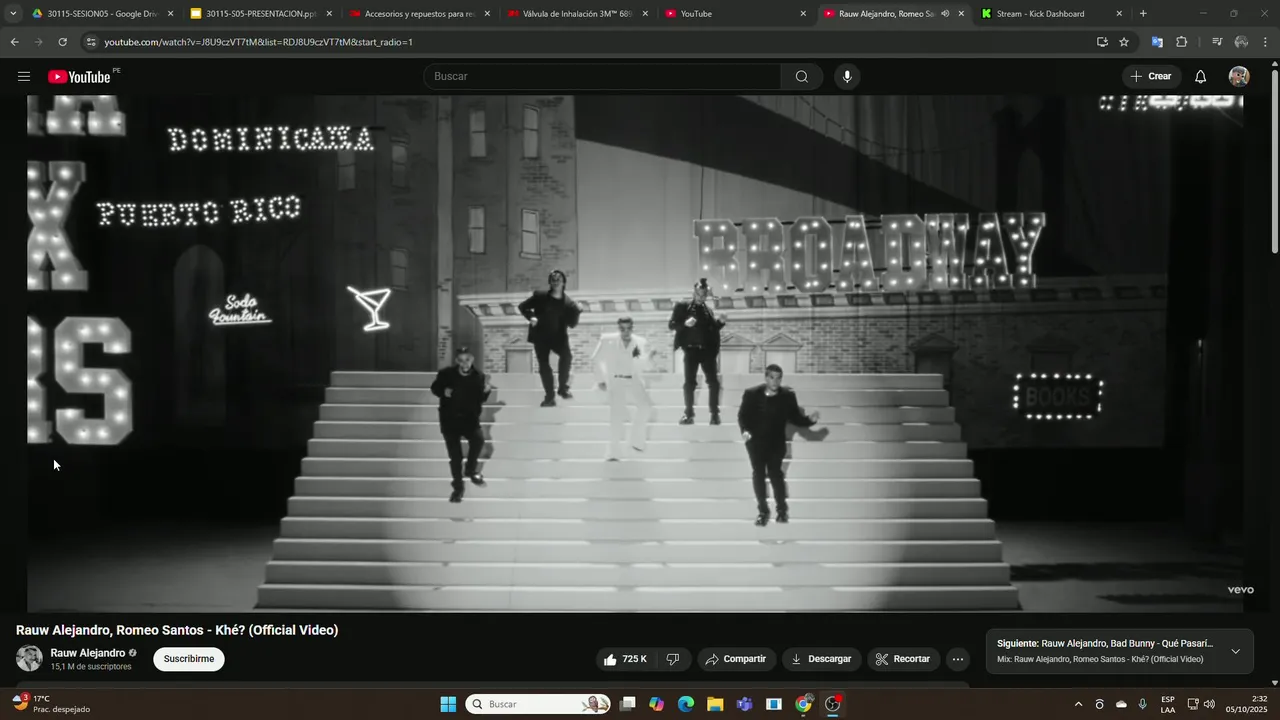Open more actions three-dot menu
Viewport: 1280px width, 720px height.
pyautogui.click(x=958, y=659)
